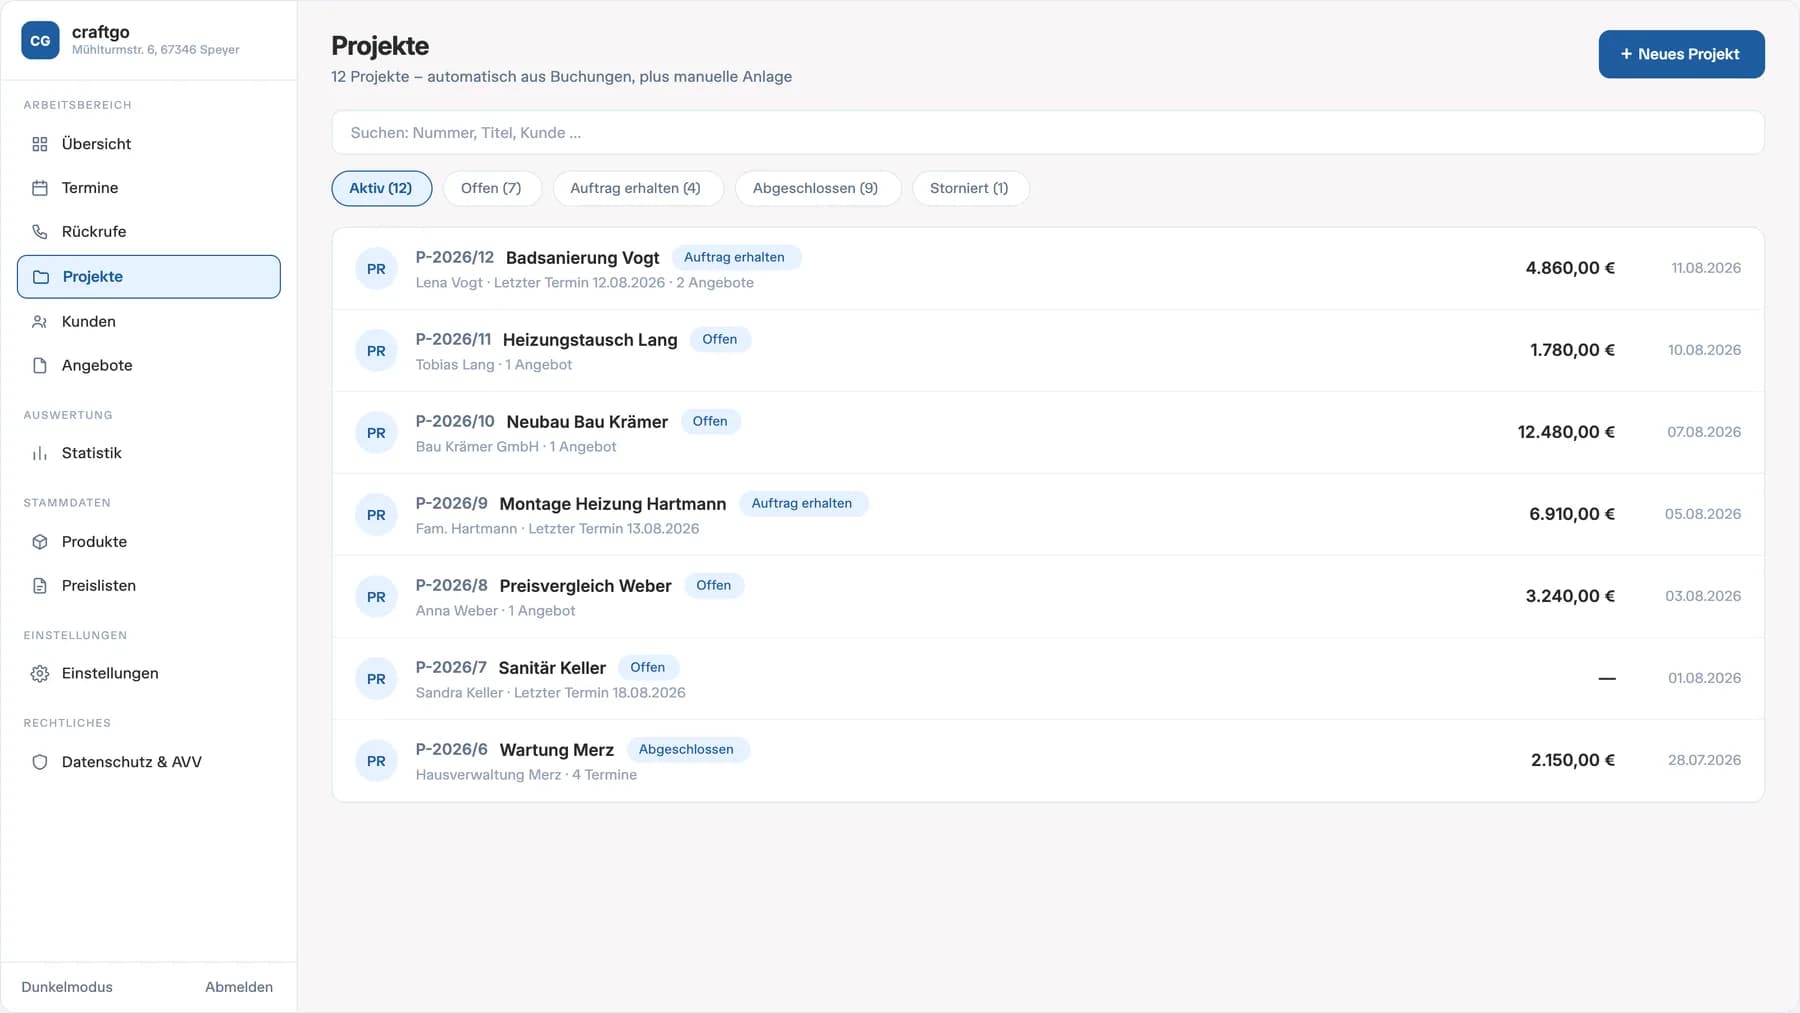The height and width of the screenshot is (1013, 1800).
Task: Show Abgeschlossen (9) projects
Action: [x=816, y=188]
